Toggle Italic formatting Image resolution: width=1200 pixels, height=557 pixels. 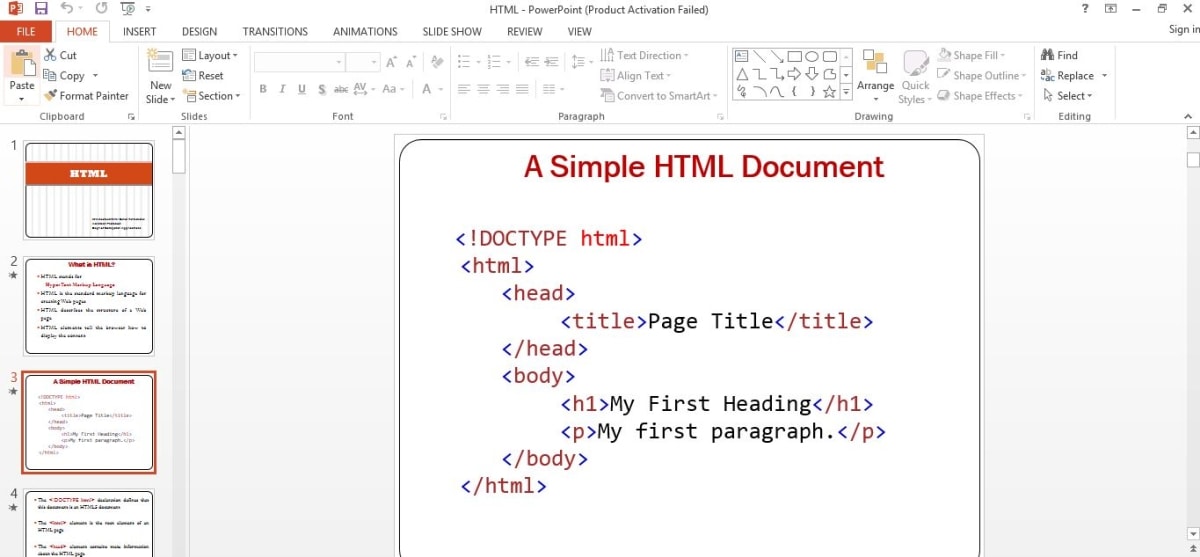(x=283, y=89)
